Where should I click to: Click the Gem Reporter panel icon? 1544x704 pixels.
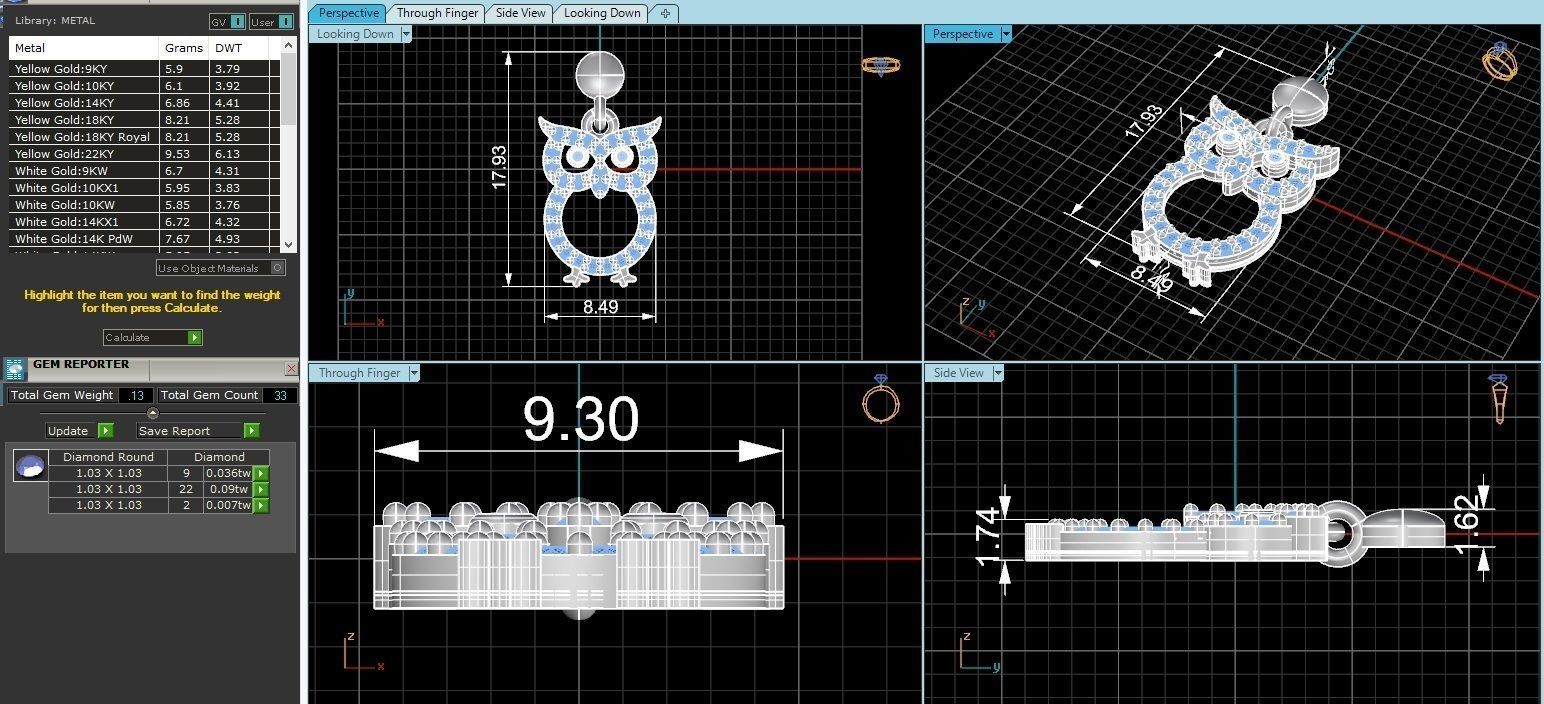click(15, 368)
